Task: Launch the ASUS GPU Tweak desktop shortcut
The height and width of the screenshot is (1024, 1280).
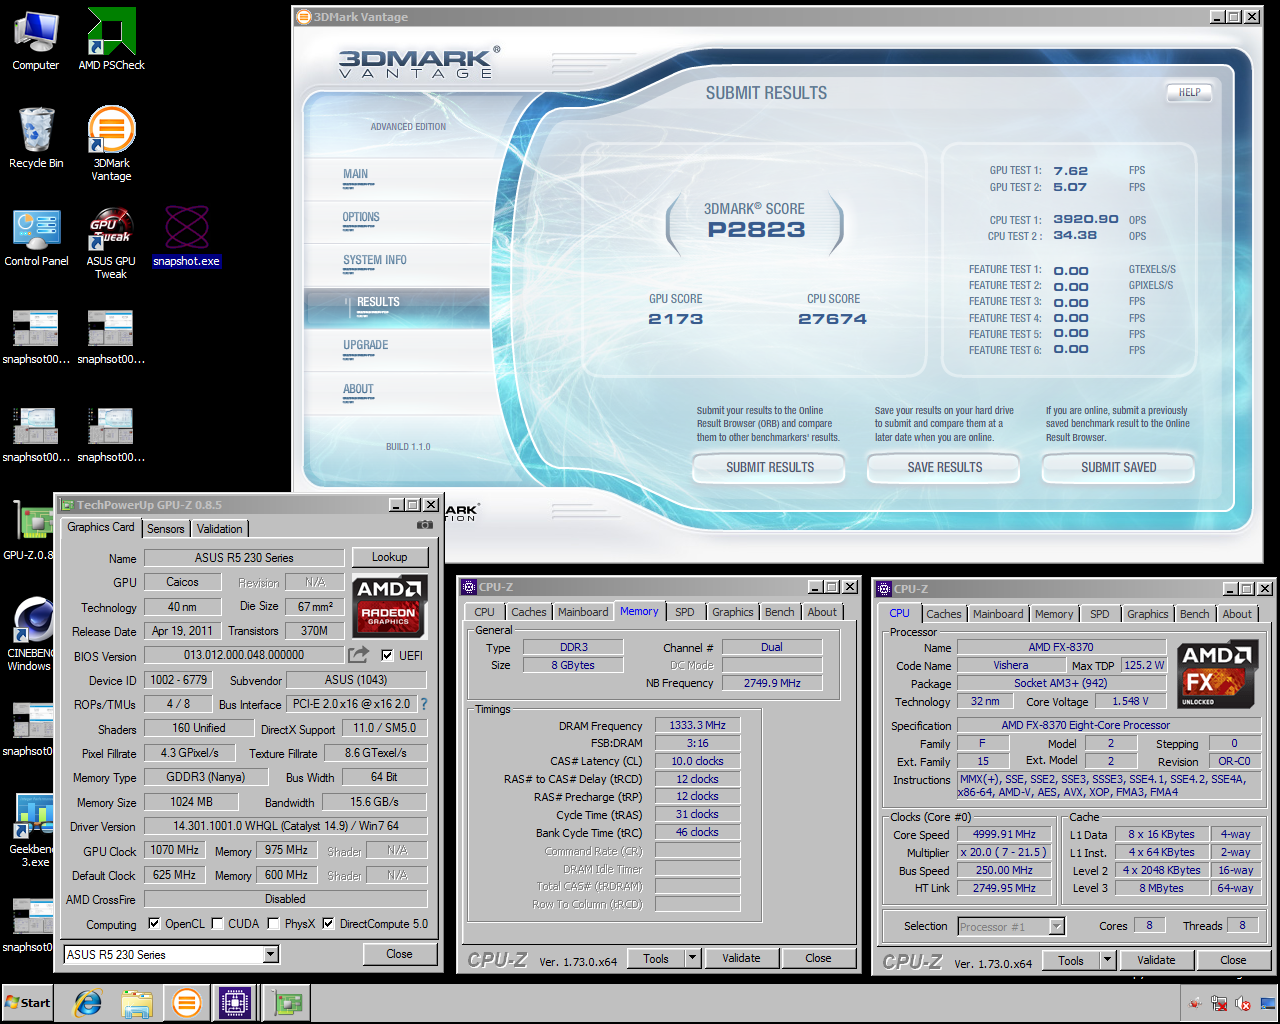Action: coord(111,243)
